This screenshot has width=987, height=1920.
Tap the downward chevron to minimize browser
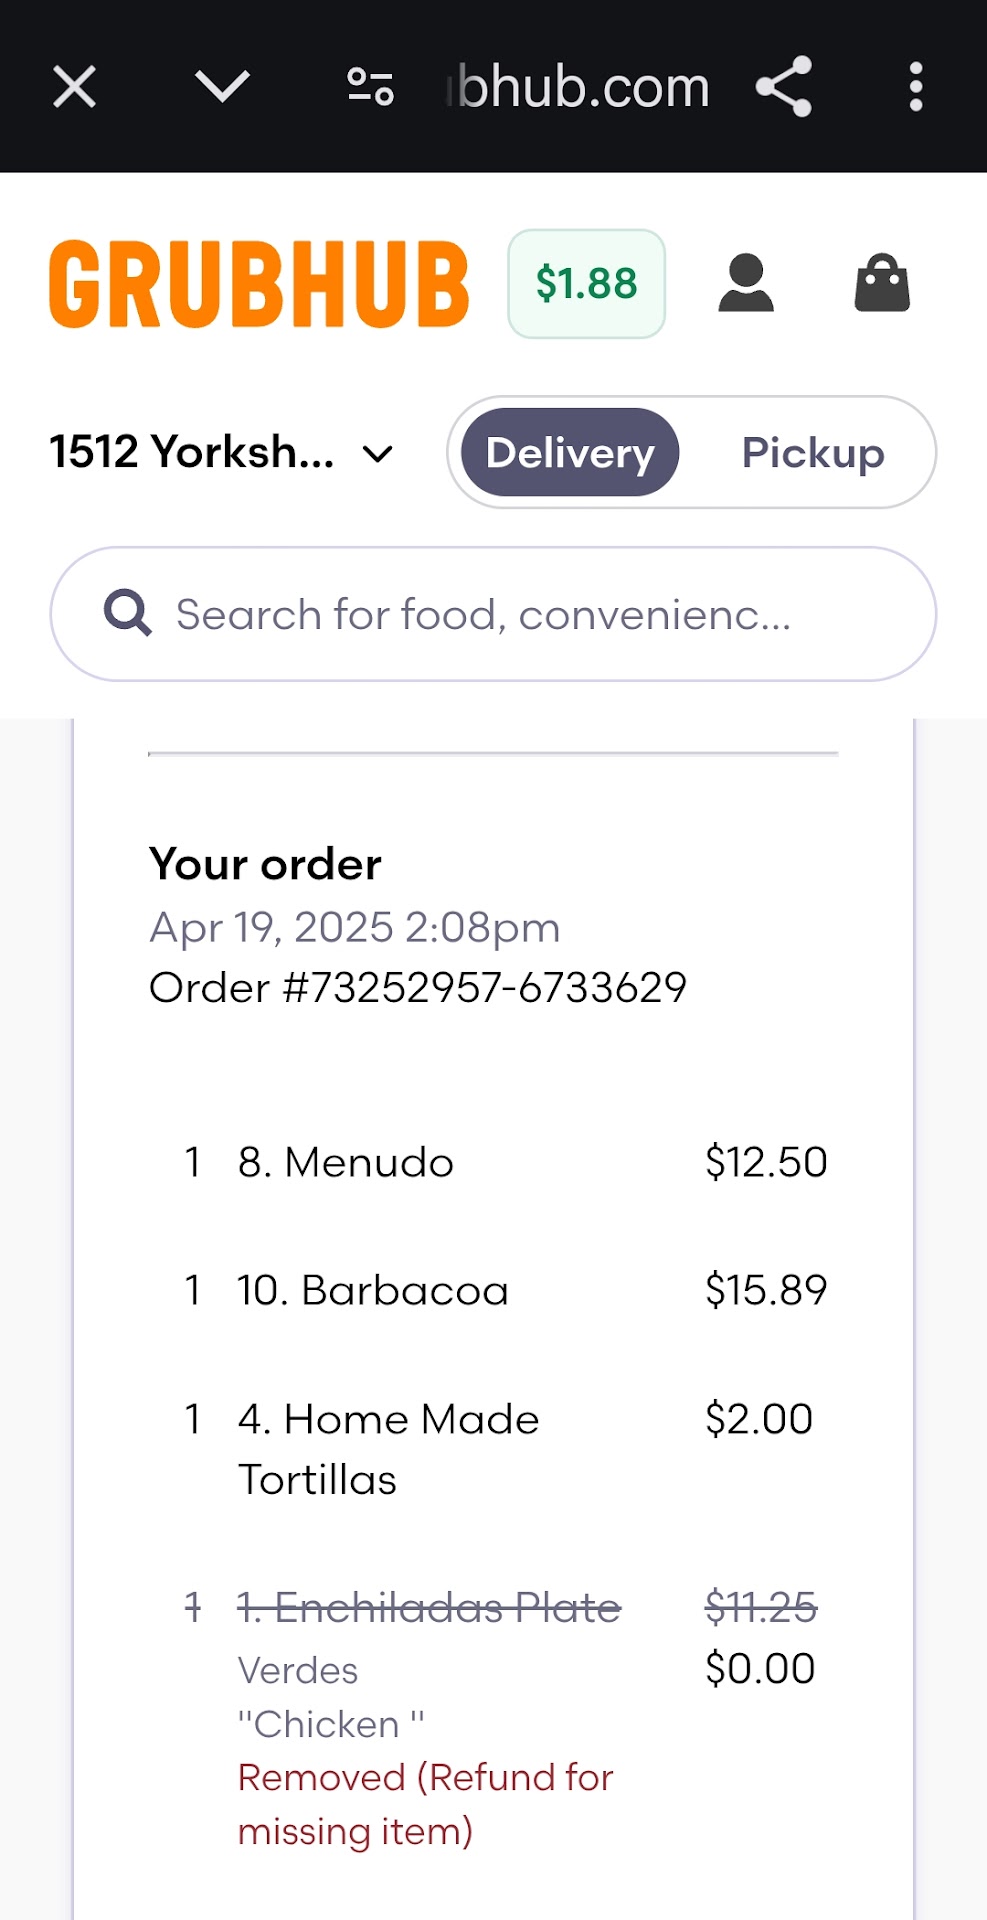(222, 87)
